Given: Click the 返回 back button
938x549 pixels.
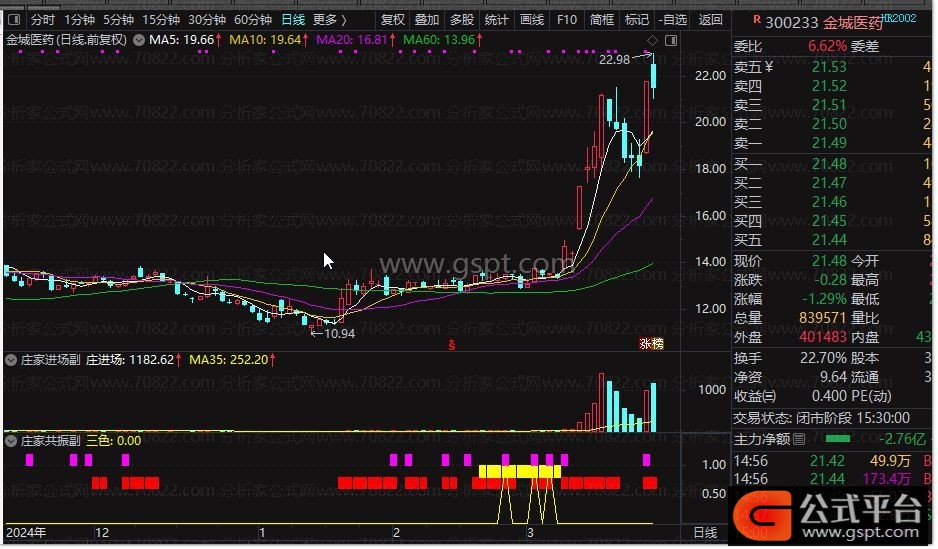Looking at the screenshot, I should point(711,20).
